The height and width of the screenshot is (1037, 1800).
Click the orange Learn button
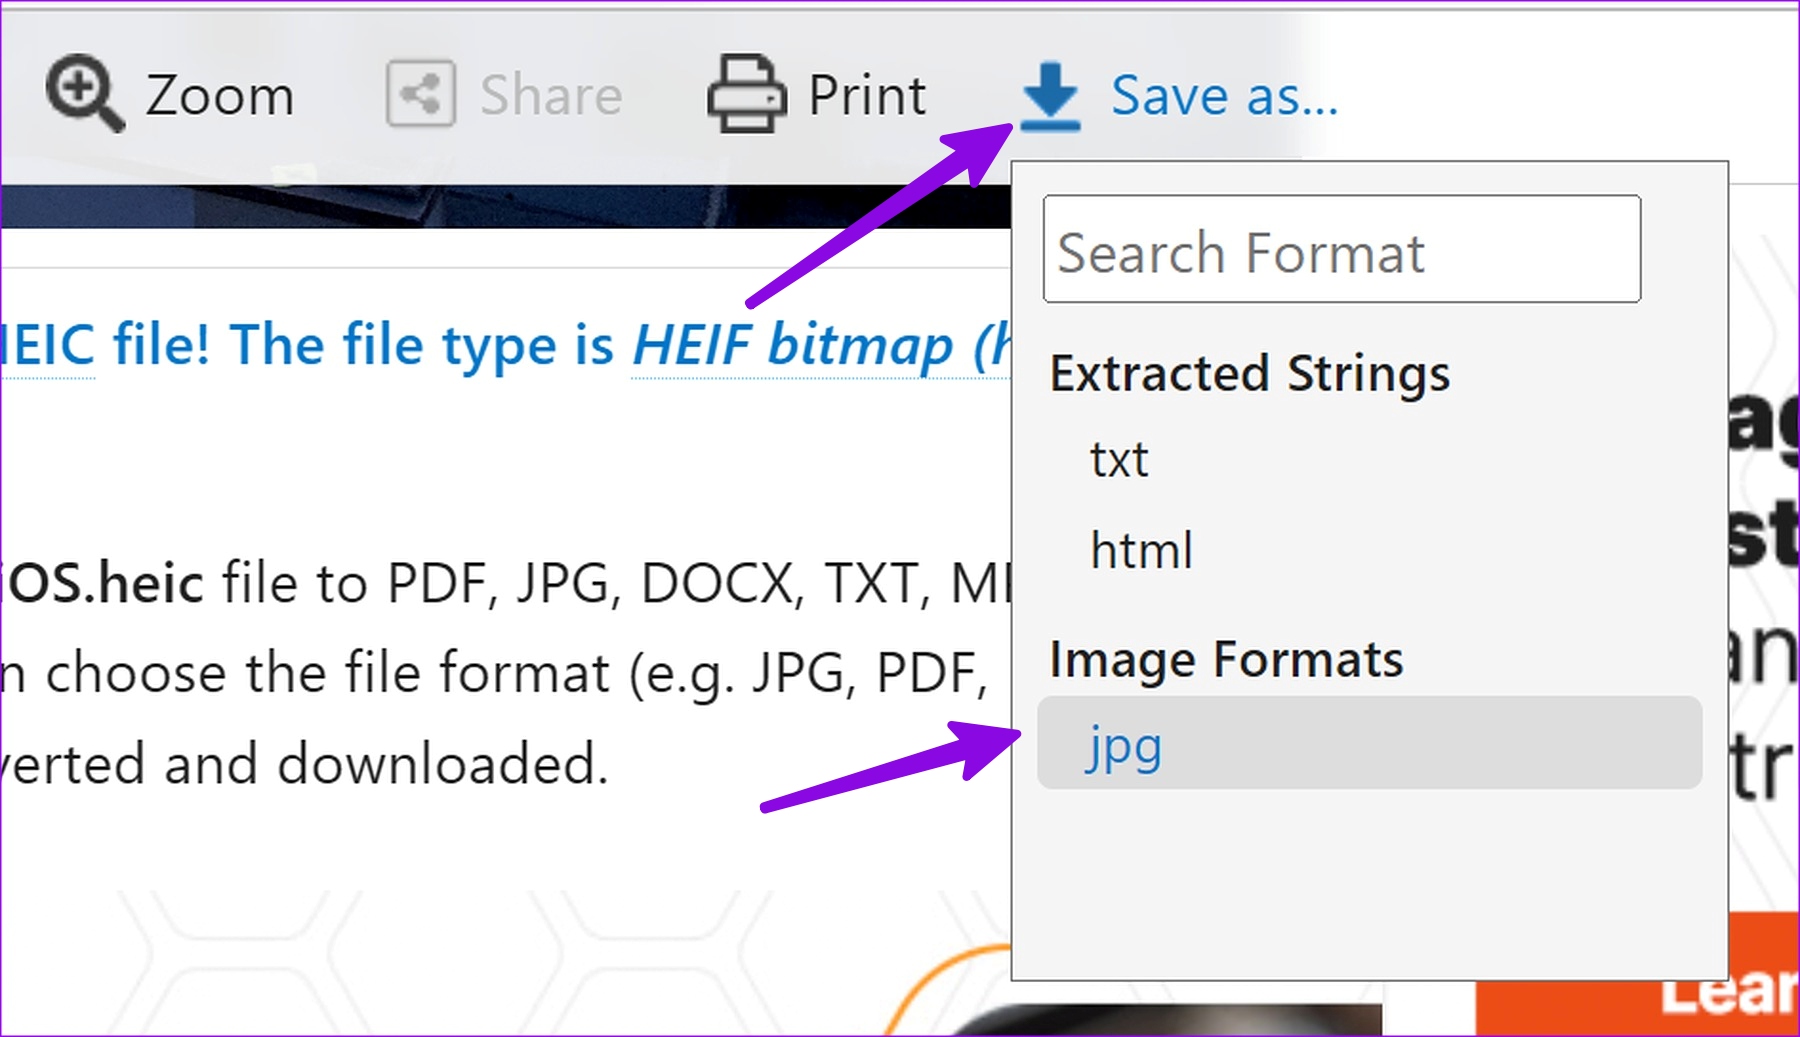click(x=1638, y=974)
